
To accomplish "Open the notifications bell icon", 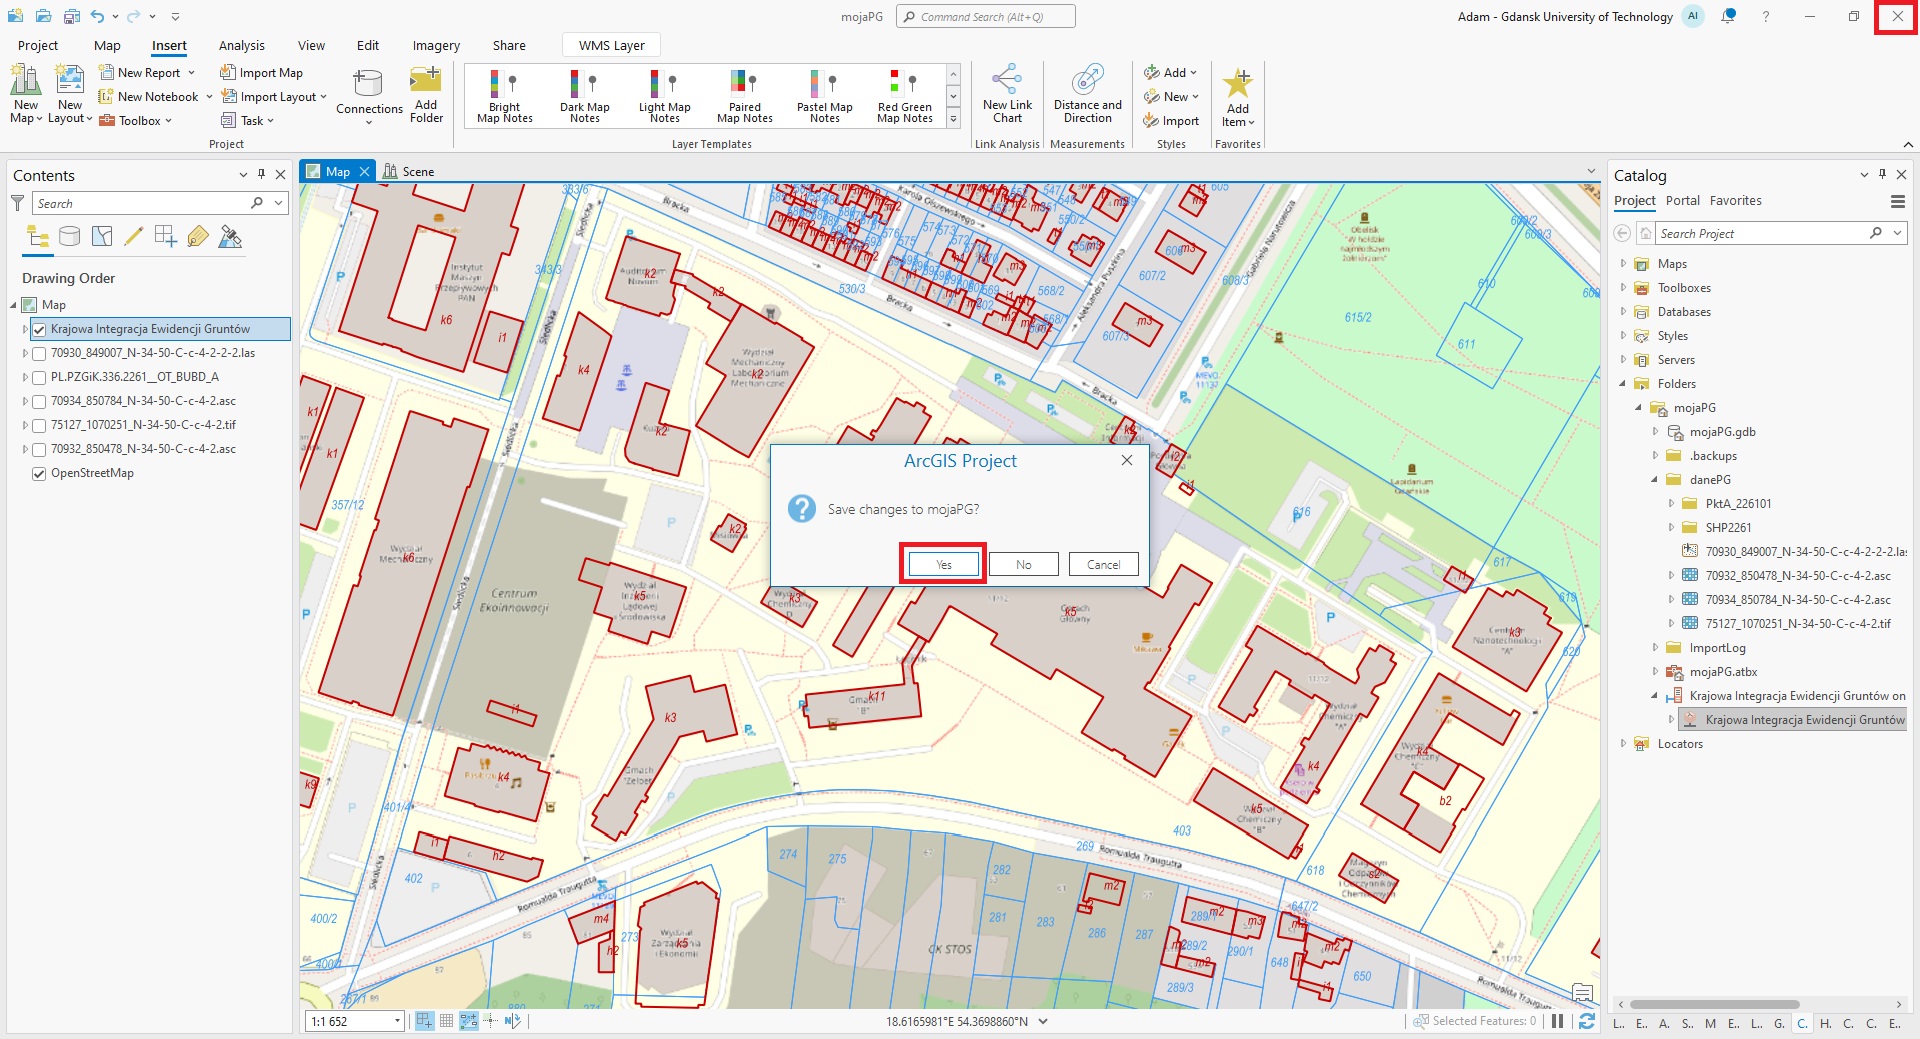I will point(1728,16).
